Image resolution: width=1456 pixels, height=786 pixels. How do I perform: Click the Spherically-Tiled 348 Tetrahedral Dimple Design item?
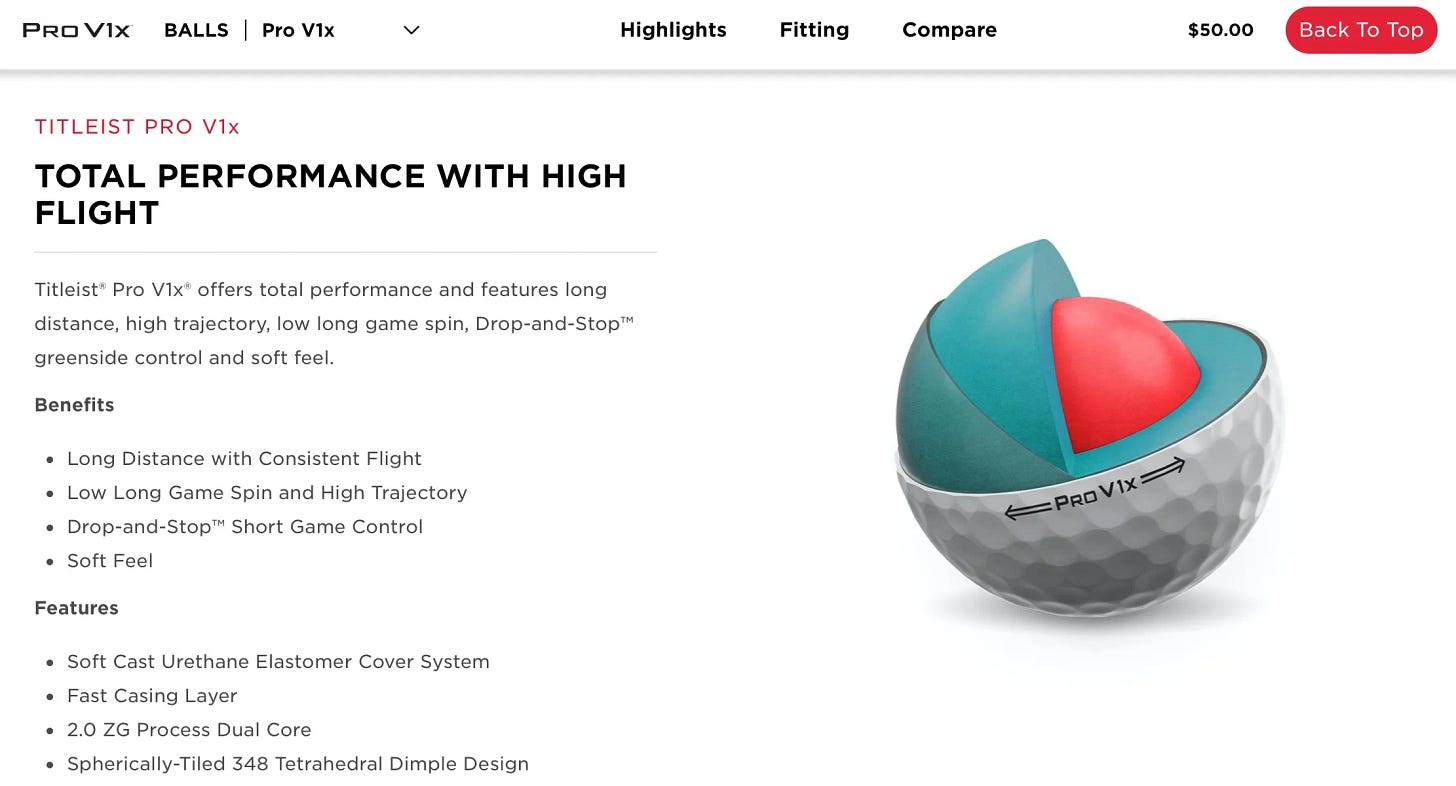pos(298,764)
